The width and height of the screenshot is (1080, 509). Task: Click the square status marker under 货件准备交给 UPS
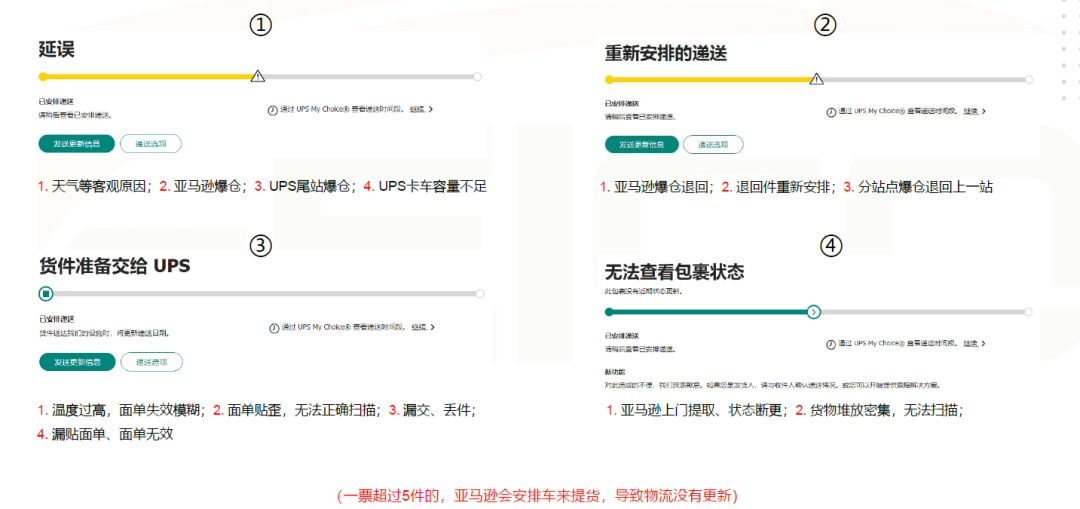46,294
